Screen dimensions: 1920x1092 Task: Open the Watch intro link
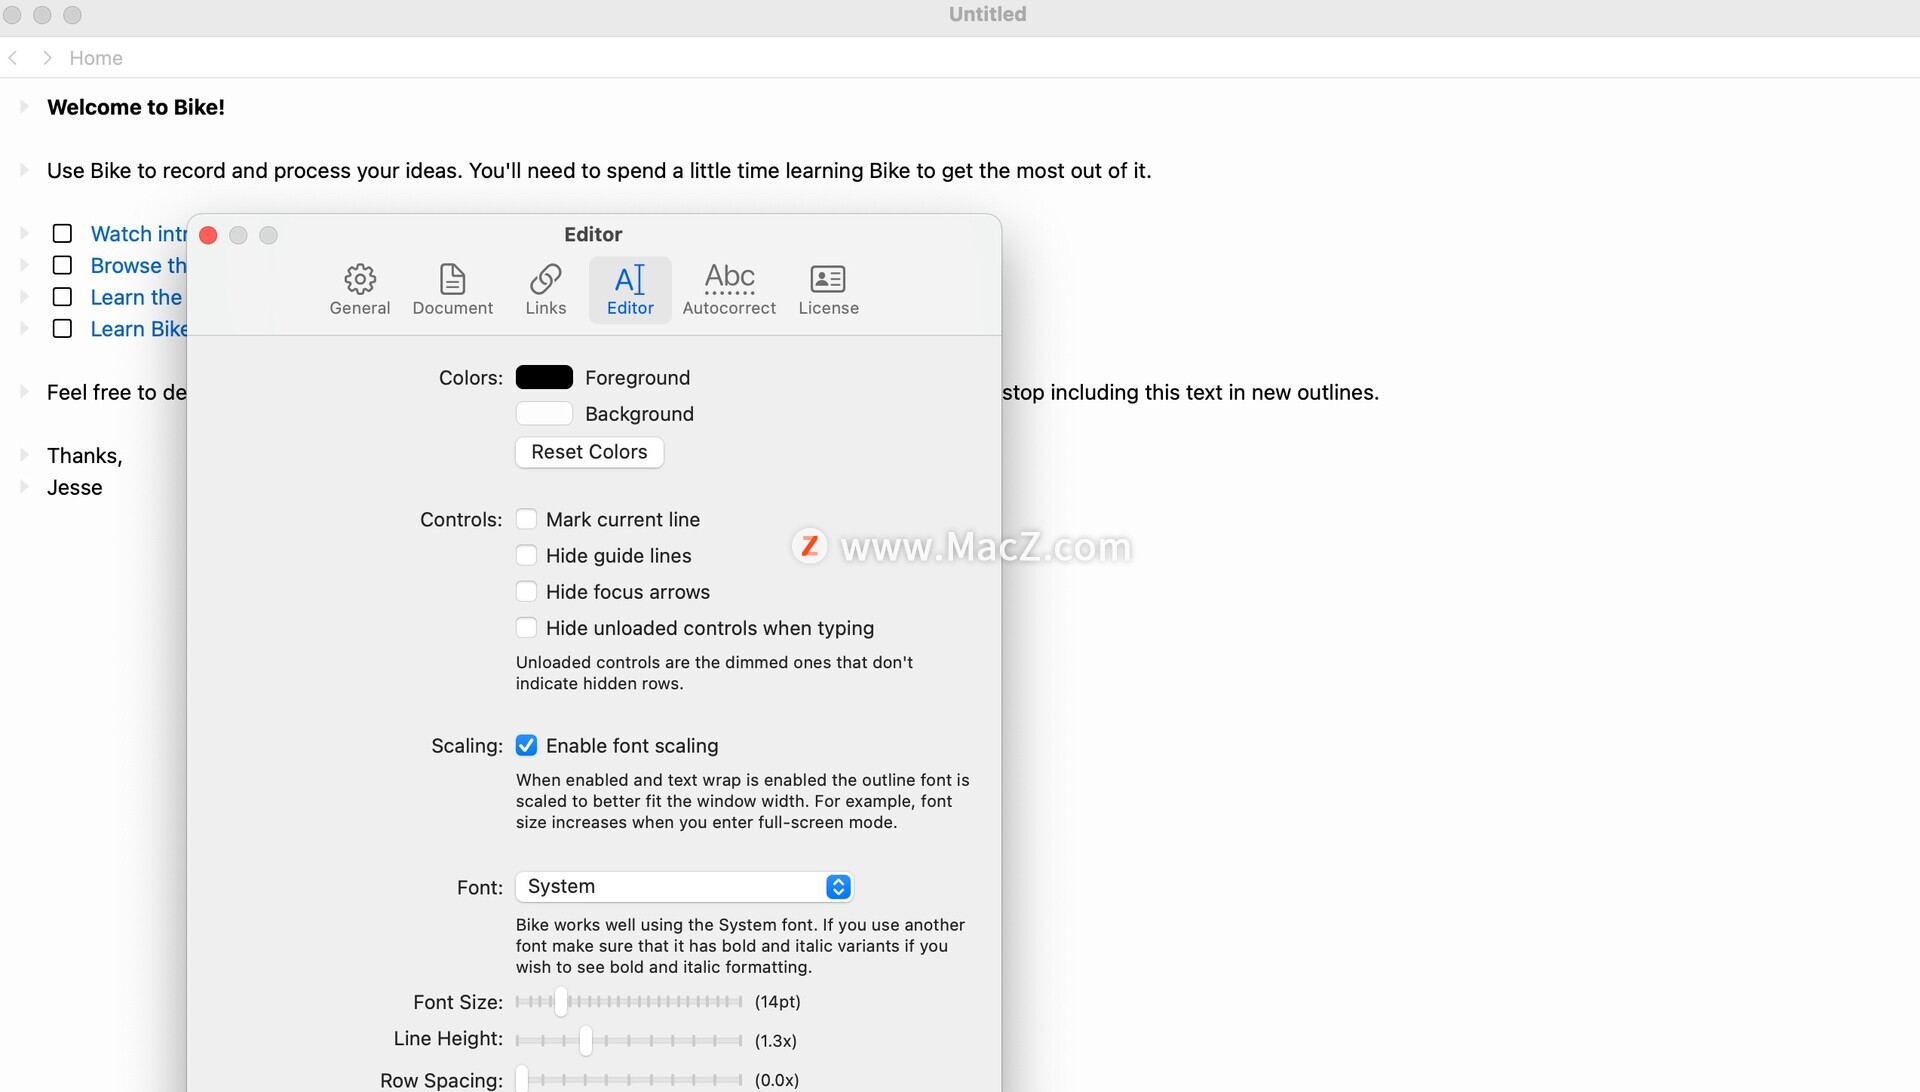tap(138, 234)
